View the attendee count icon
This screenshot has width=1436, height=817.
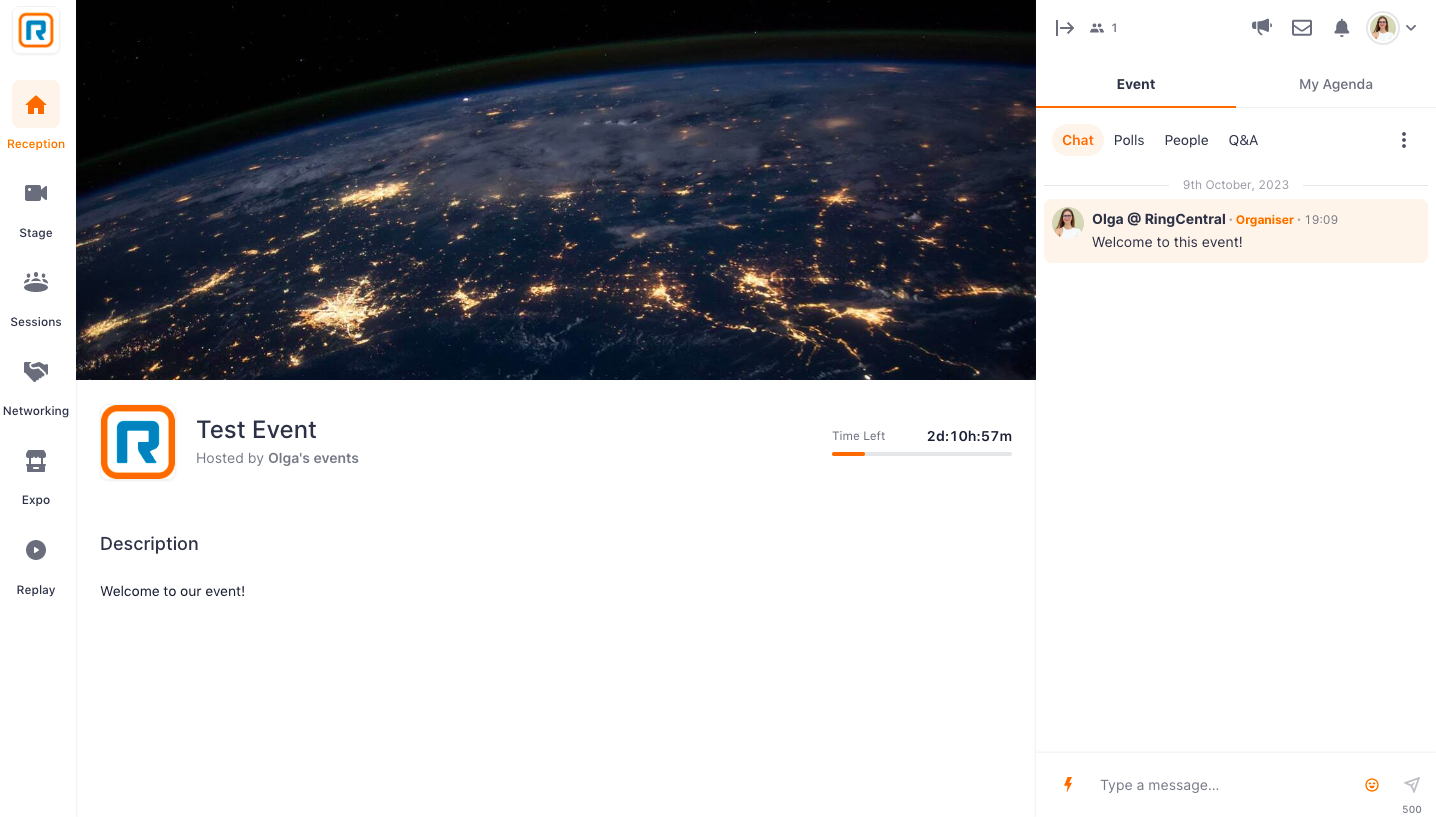(x=1097, y=28)
